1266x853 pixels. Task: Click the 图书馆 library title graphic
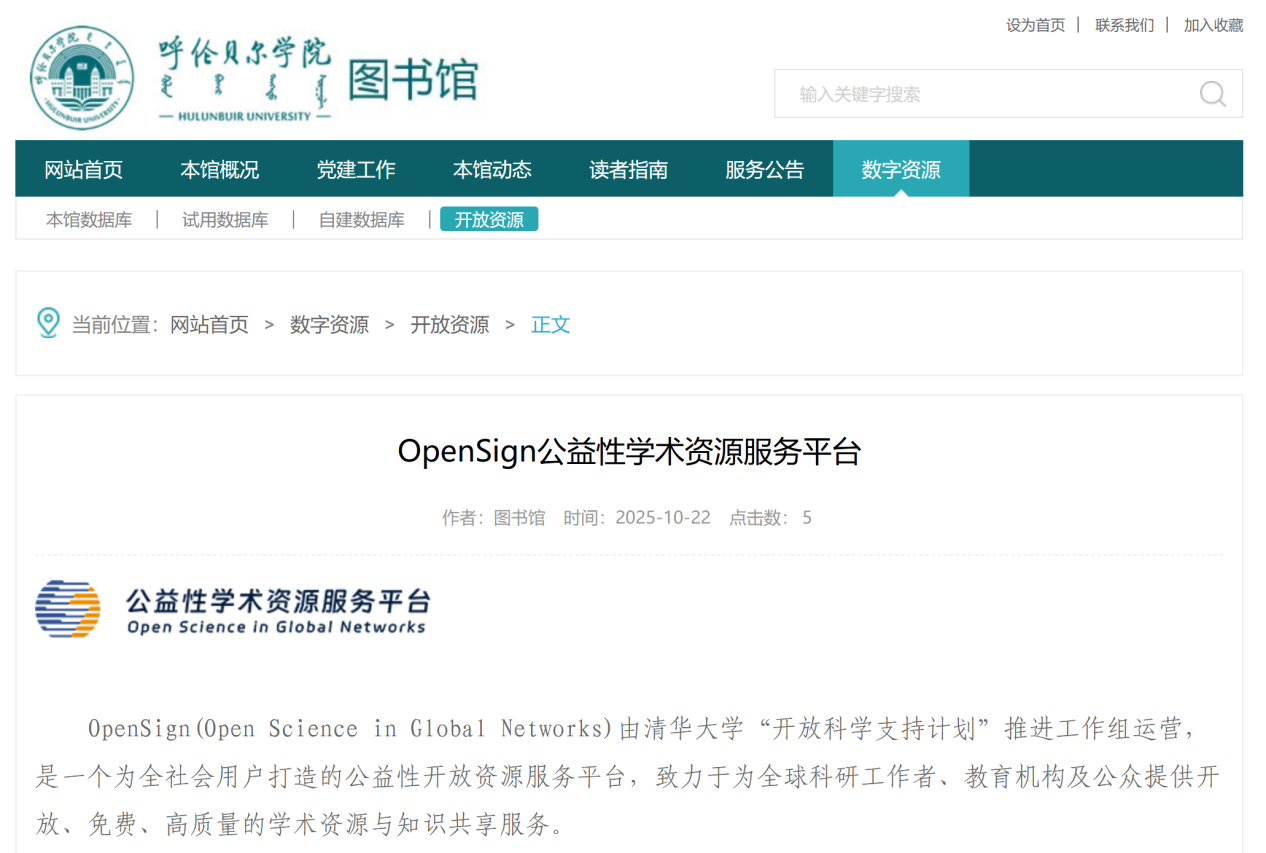point(413,79)
